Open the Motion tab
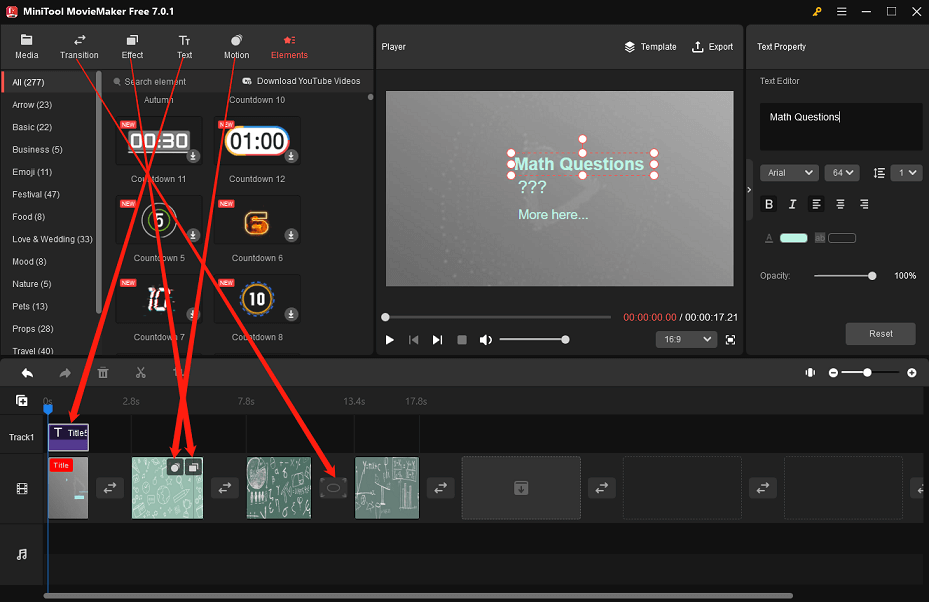The width and height of the screenshot is (929, 602). [236, 47]
